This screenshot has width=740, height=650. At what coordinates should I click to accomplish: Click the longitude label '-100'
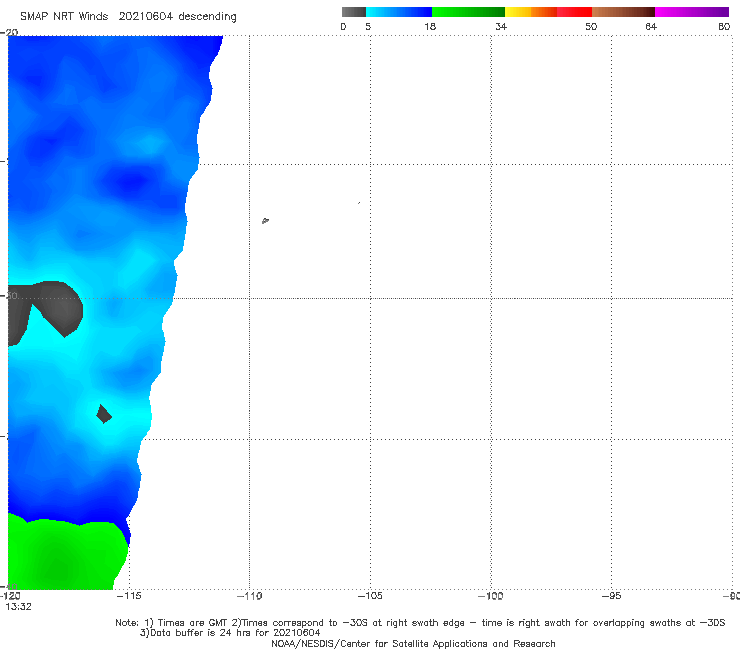click(491, 596)
